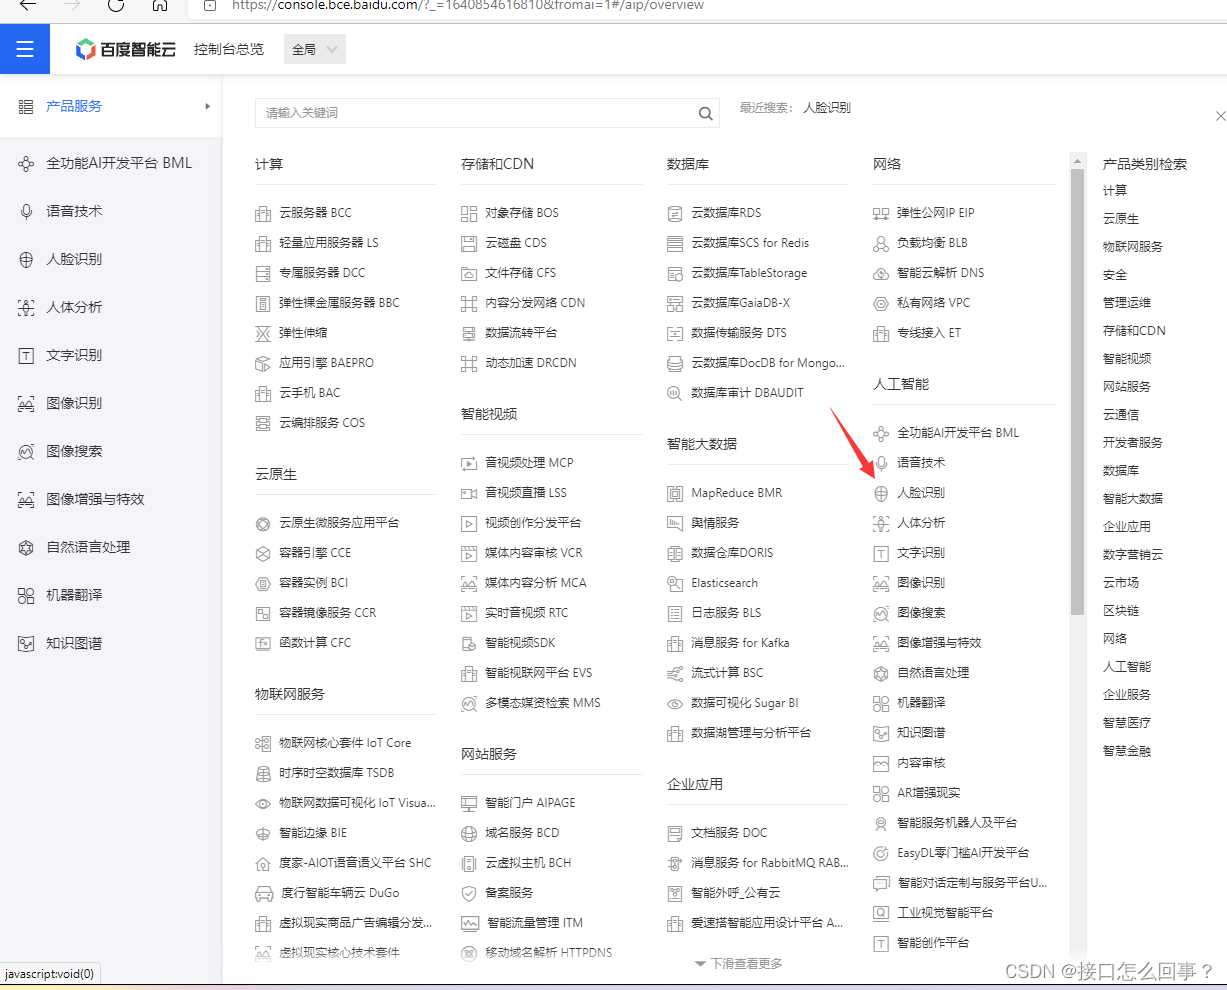Click the 容器引擎 CCE icon
This screenshot has height=990, width=1227.
263,553
